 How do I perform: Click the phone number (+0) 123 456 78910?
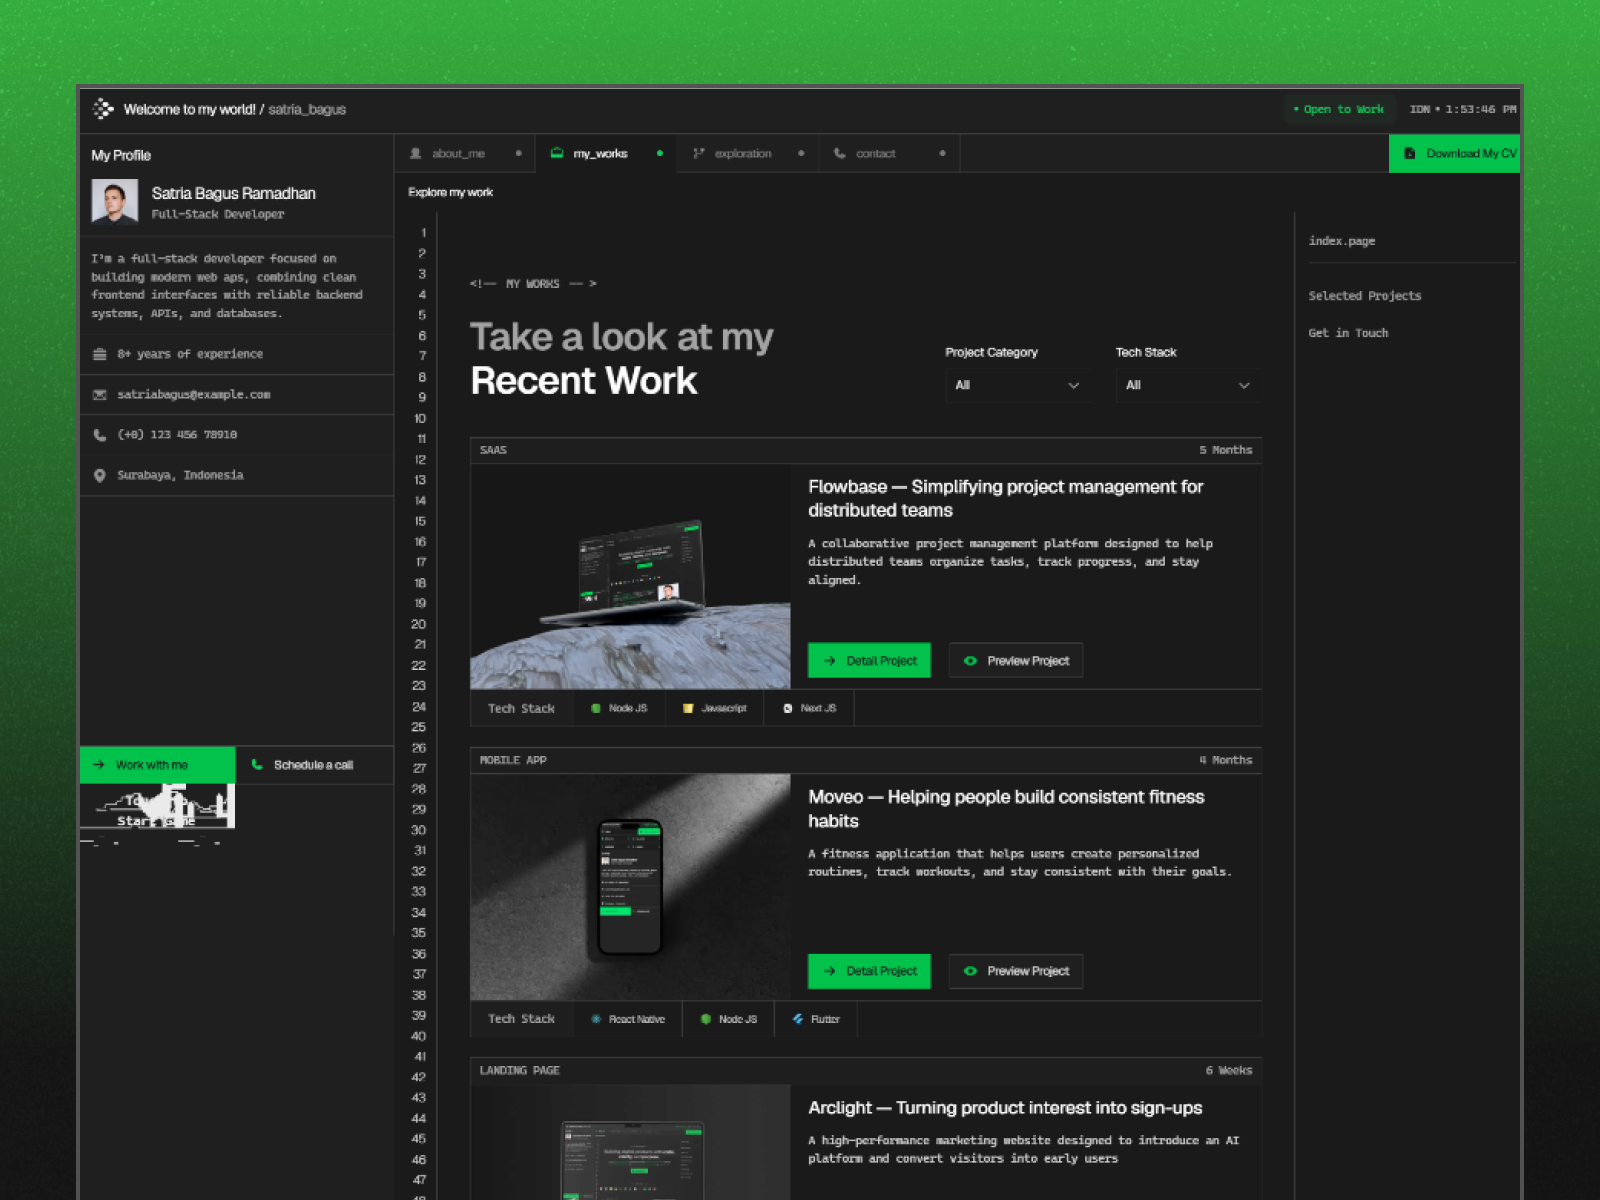point(177,435)
